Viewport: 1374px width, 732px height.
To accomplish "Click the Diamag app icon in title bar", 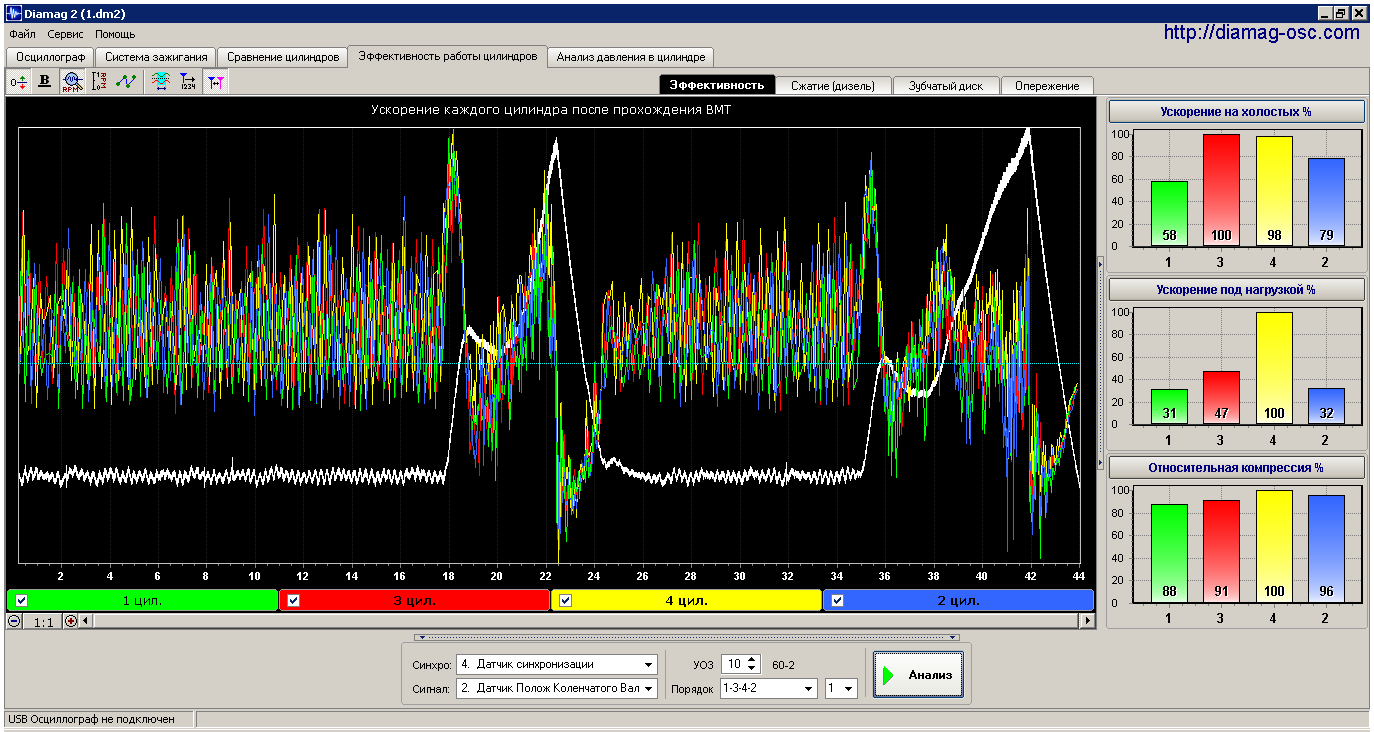I will coord(12,13).
